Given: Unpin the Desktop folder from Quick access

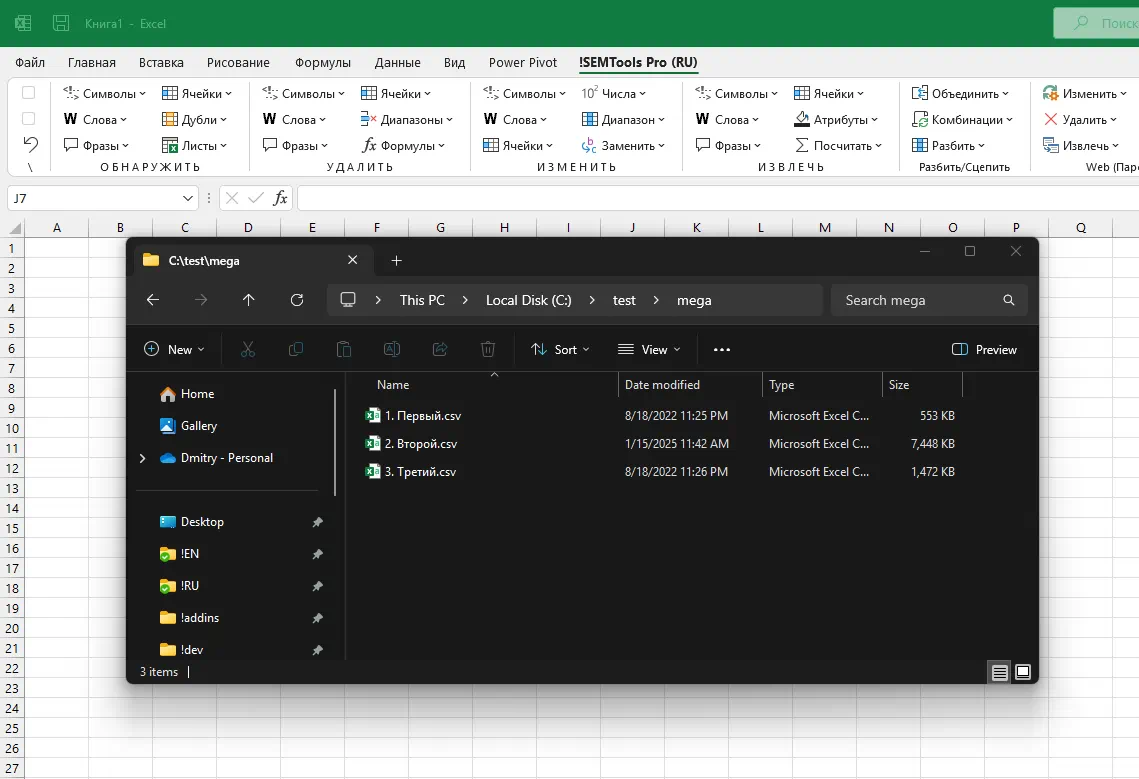Looking at the screenshot, I should (317, 522).
